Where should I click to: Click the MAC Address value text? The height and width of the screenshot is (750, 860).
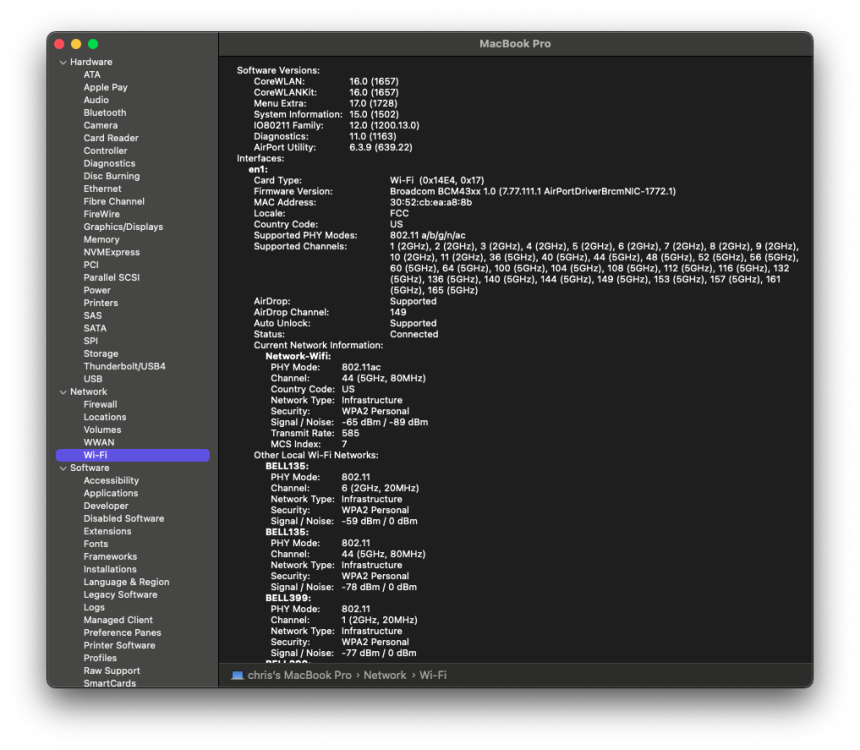(431, 202)
